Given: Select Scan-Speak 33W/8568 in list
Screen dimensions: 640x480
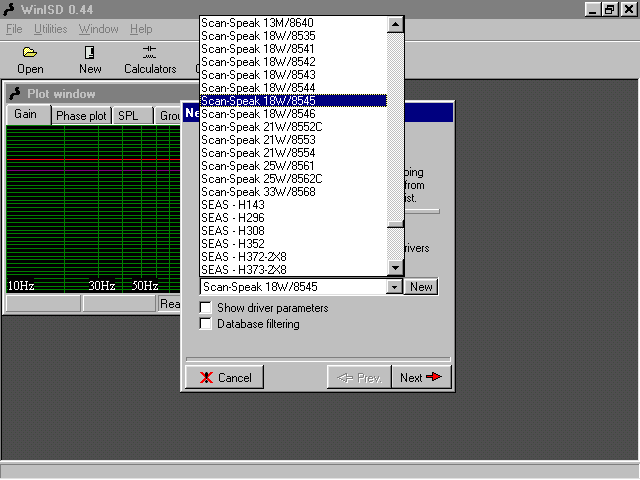Looking at the screenshot, I should (293, 192).
